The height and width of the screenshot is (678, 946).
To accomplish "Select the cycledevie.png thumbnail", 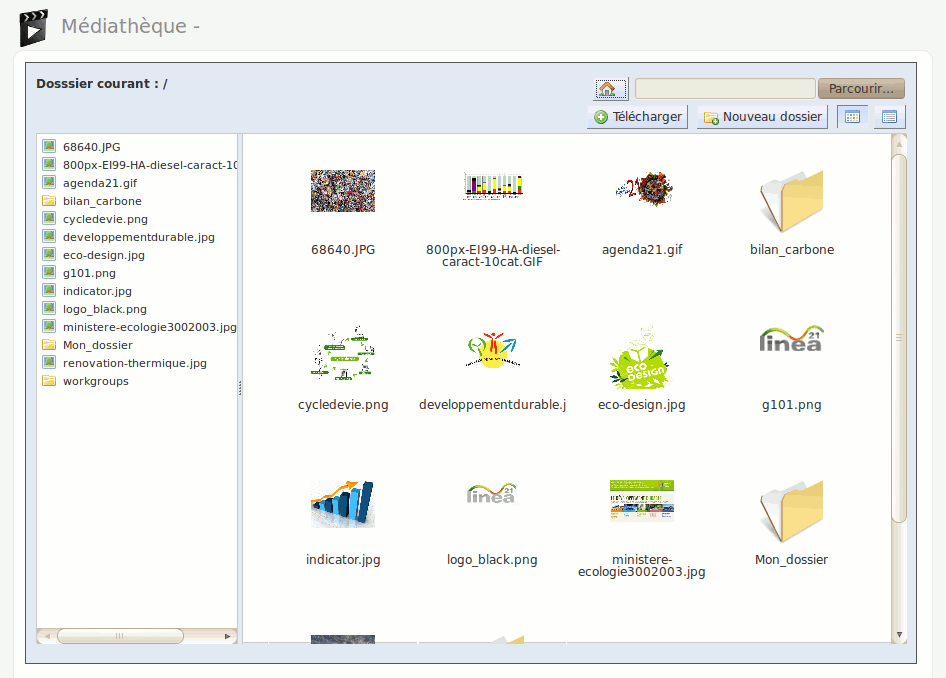I will (343, 352).
